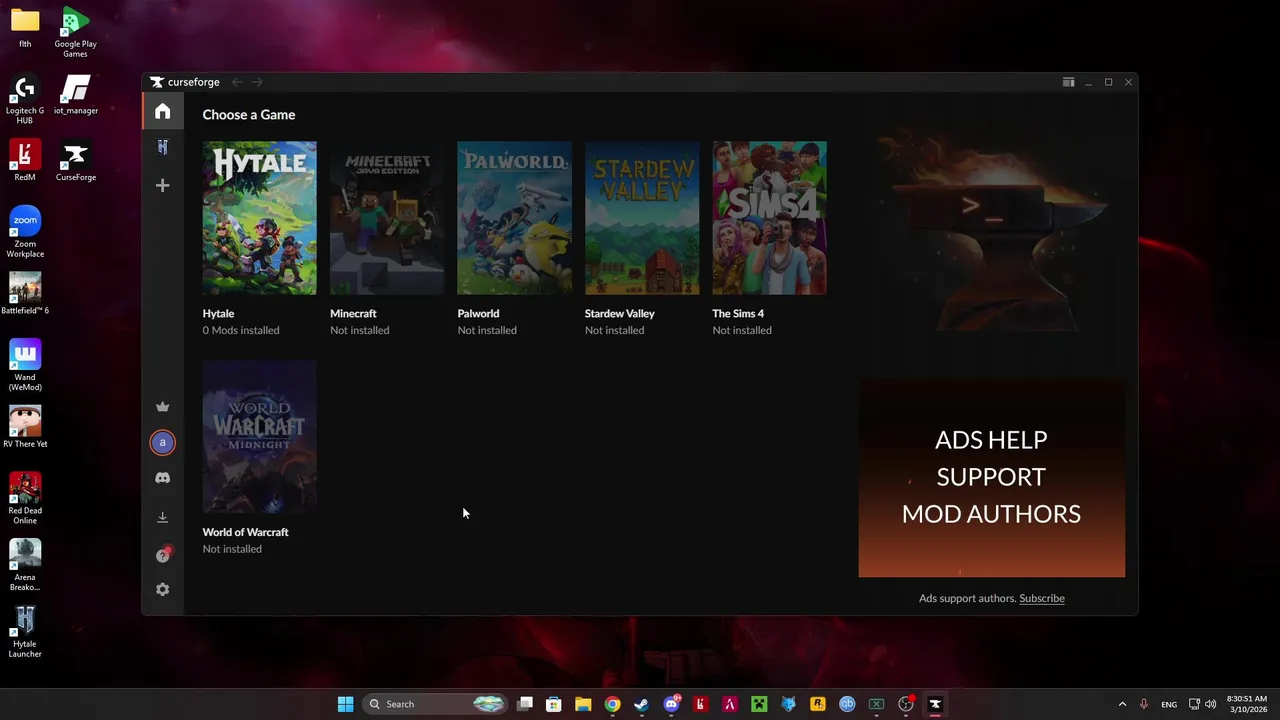This screenshot has width=1280, height=720.
Task: Click the Hytale title text
Action: [218, 313]
